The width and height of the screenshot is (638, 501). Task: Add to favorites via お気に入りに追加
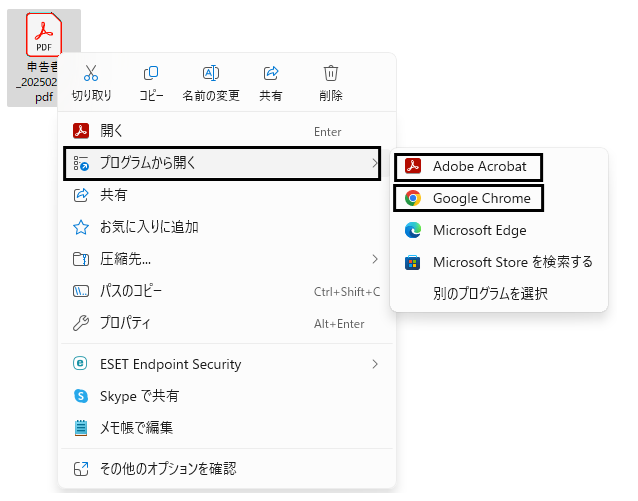(227, 227)
